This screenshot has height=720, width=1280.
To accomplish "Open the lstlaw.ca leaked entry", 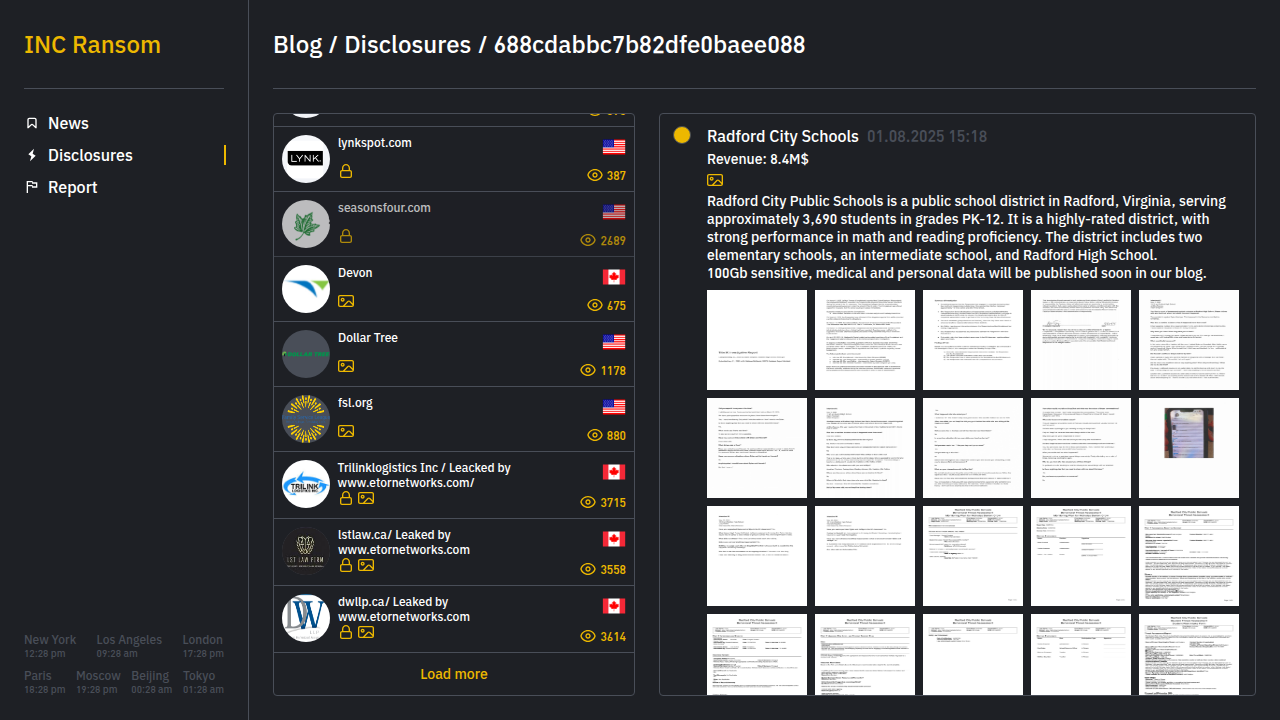I will (454, 552).
